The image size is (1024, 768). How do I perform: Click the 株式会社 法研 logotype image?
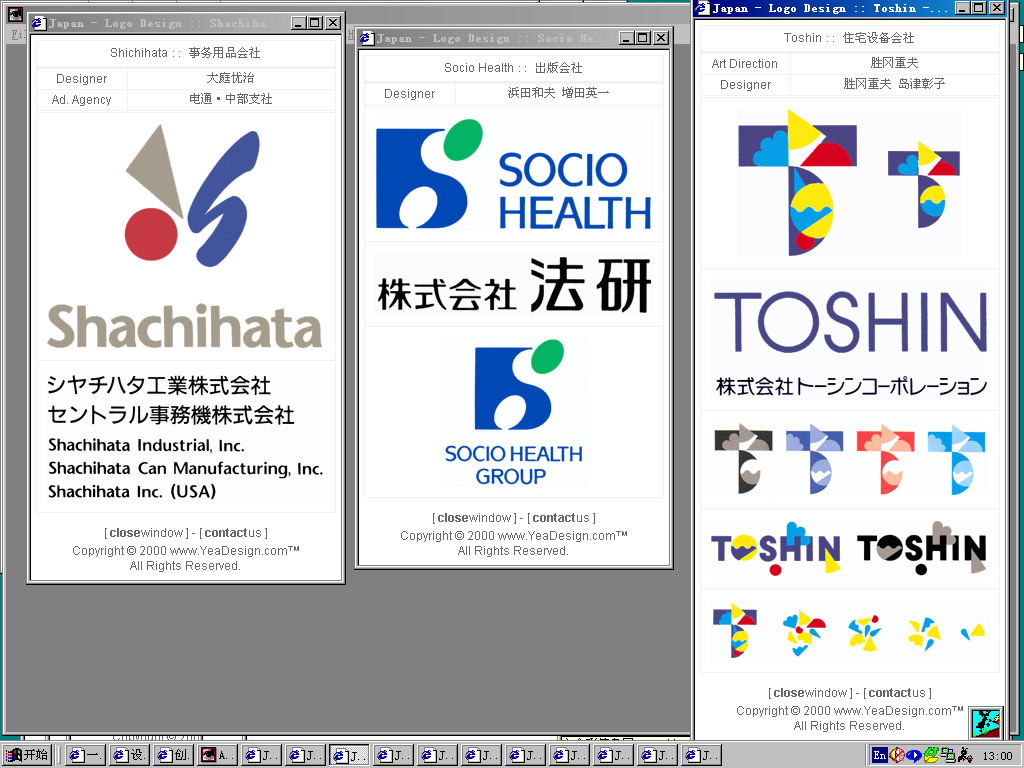[514, 285]
